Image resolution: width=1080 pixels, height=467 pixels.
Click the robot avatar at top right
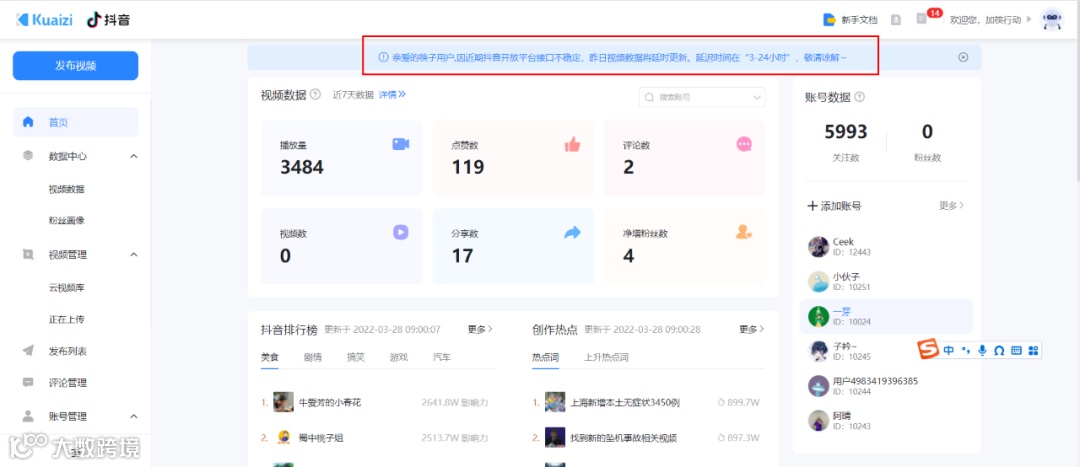(x=1052, y=19)
